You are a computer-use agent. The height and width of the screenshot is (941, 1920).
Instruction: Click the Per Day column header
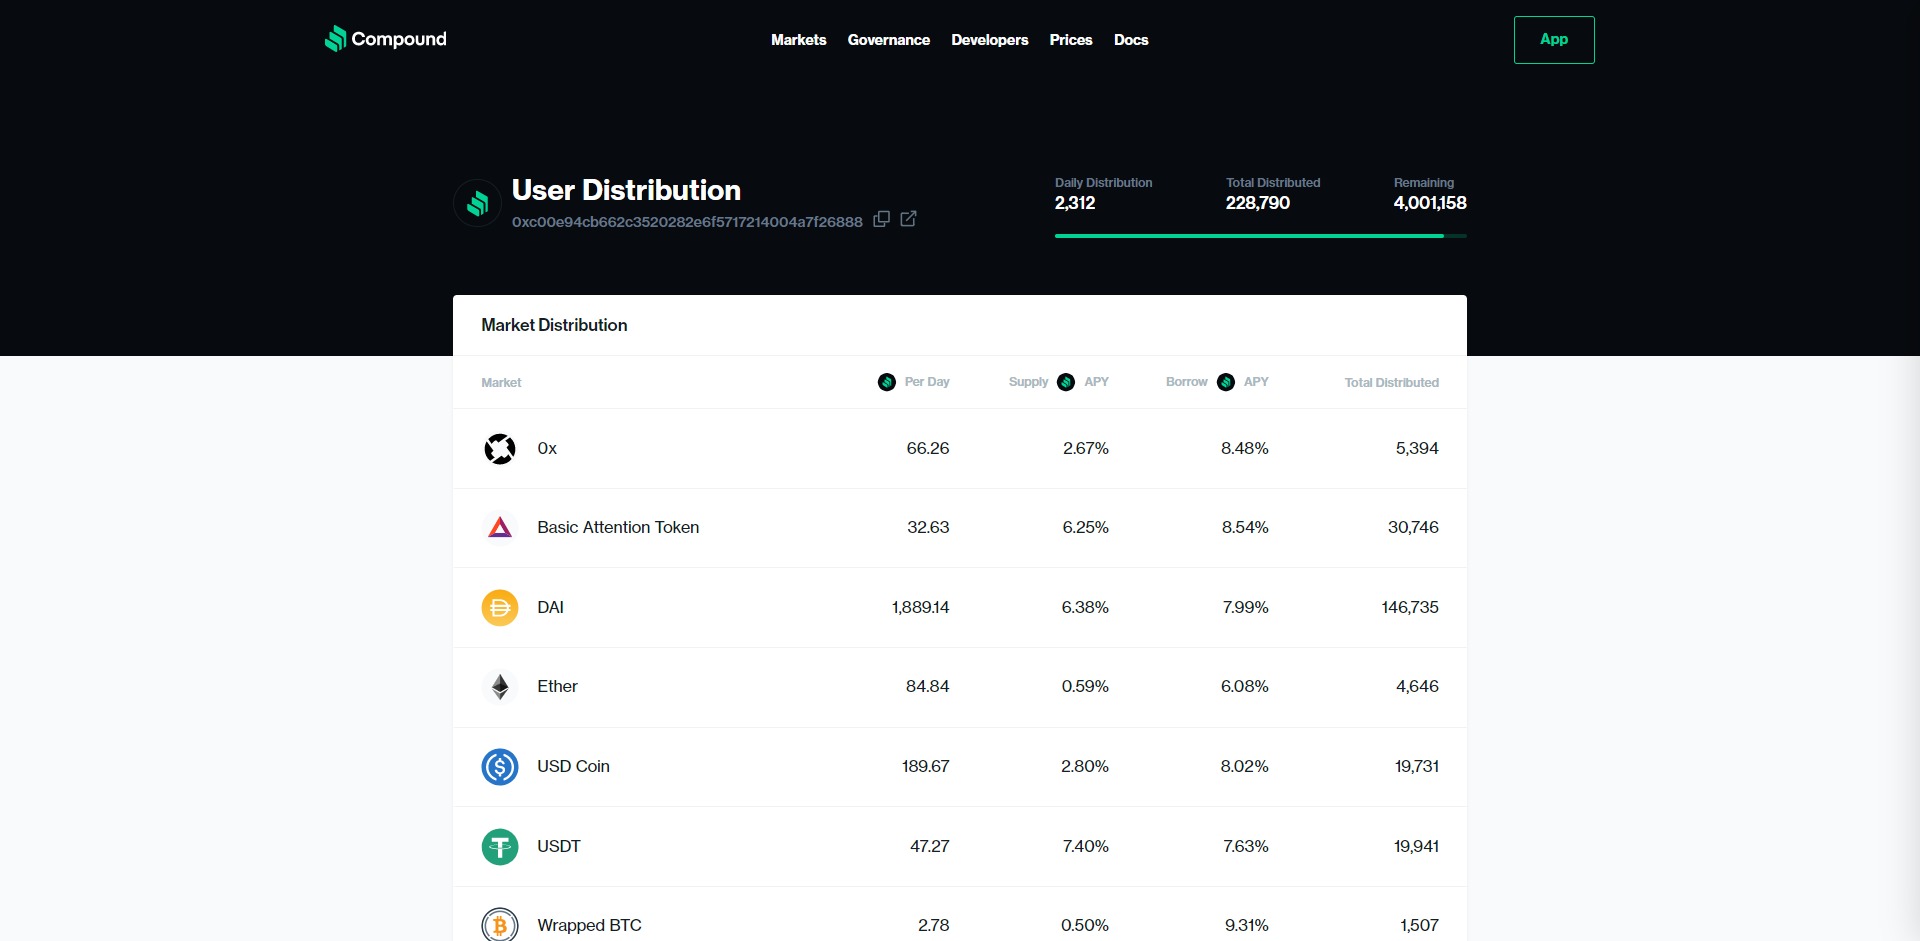click(x=926, y=382)
